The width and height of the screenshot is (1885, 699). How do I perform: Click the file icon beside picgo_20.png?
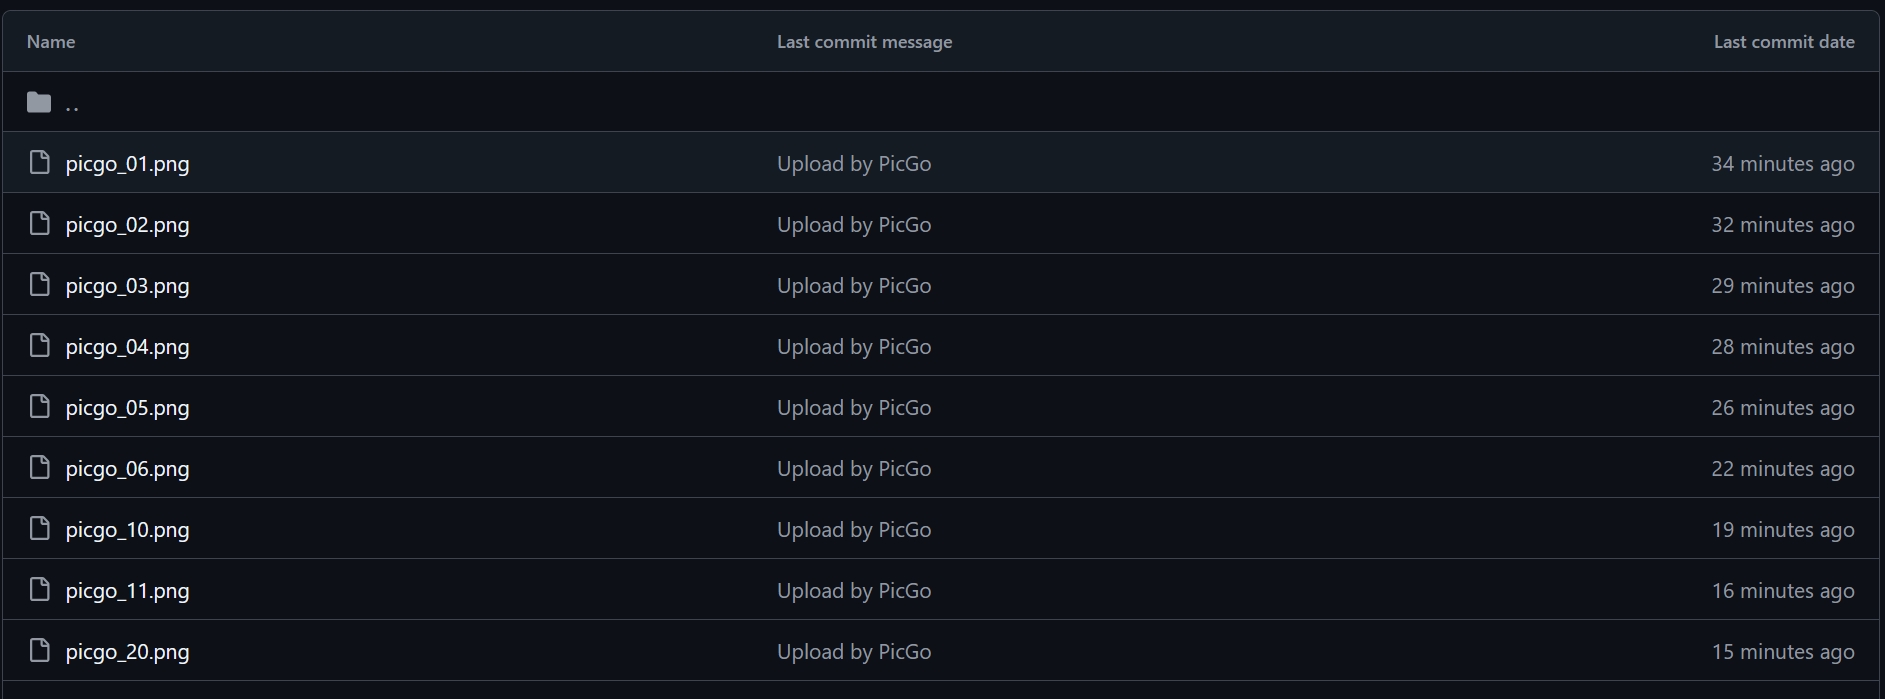pos(39,651)
